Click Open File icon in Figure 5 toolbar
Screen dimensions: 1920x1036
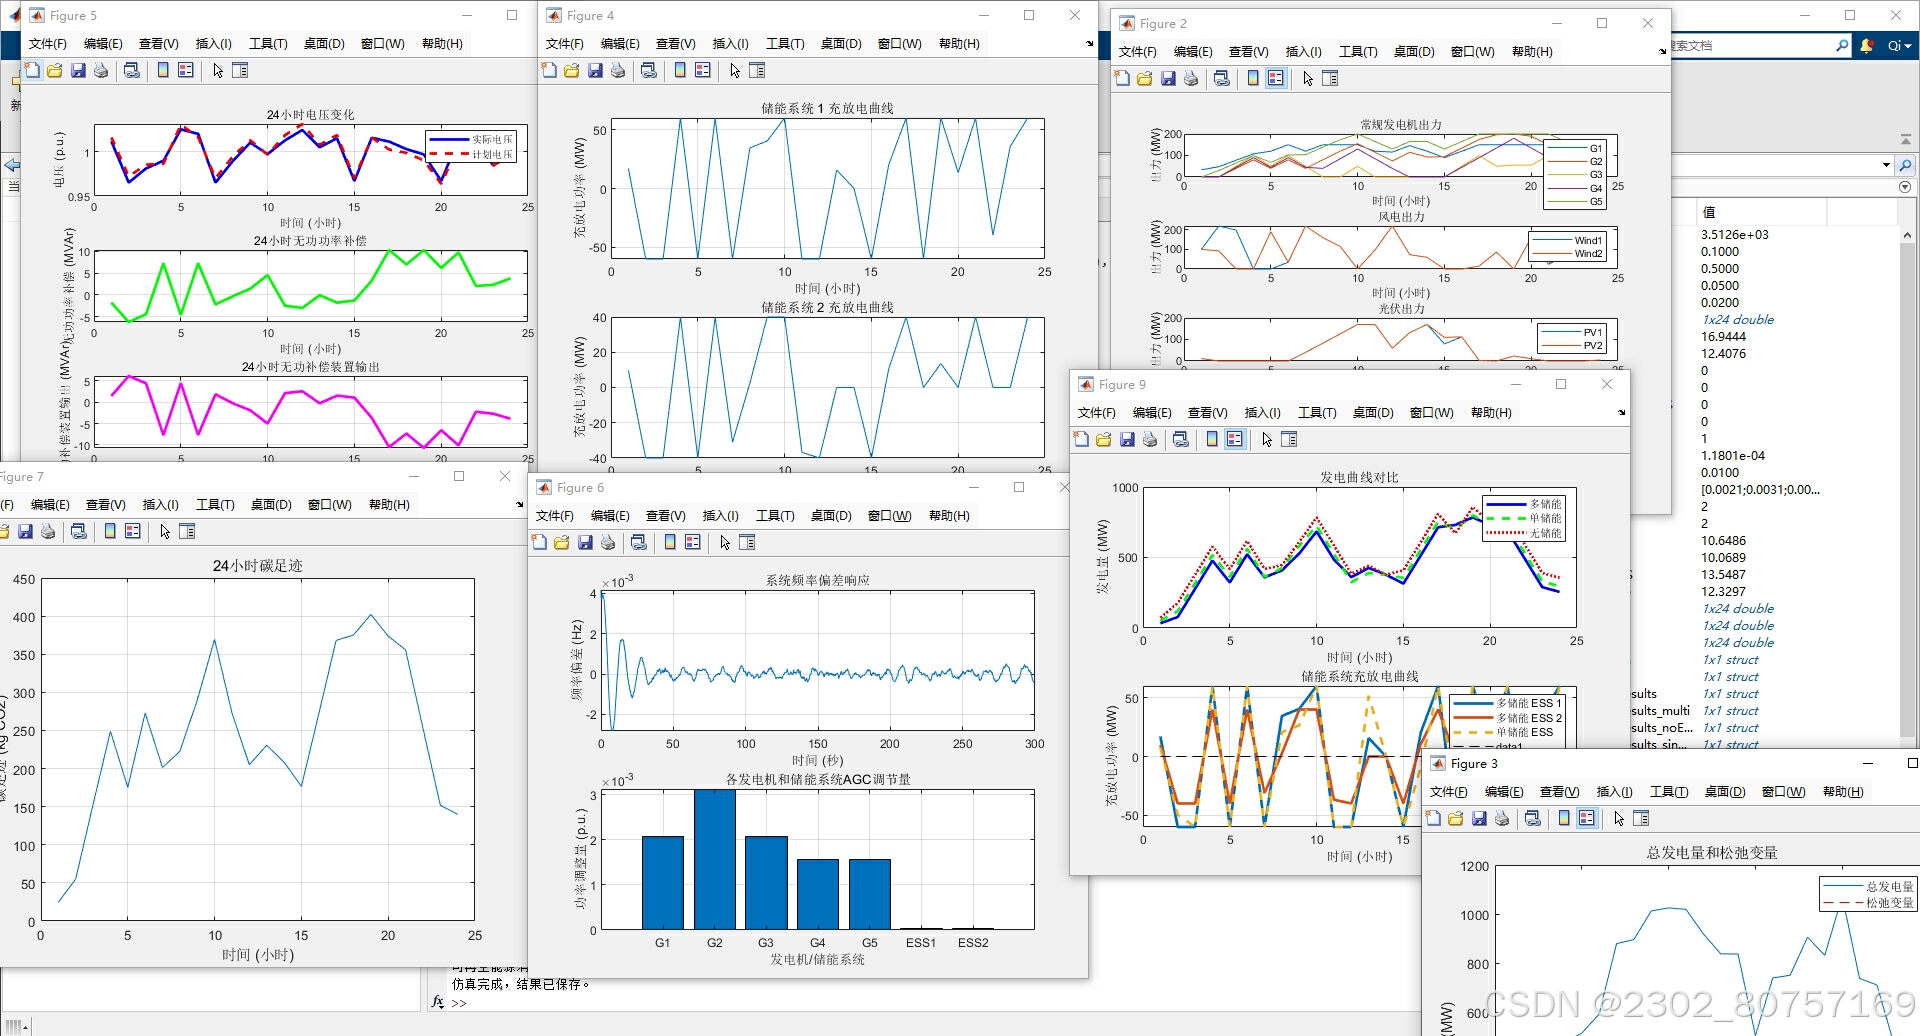pos(55,70)
